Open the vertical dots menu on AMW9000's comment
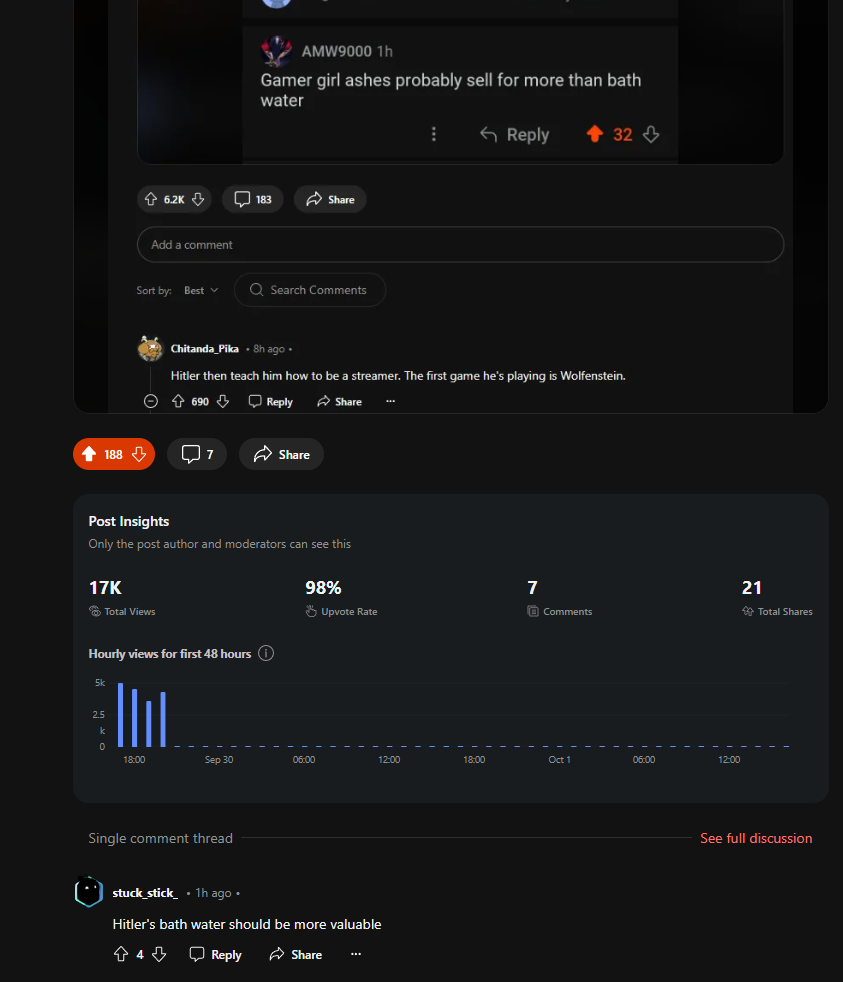 [433, 134]
